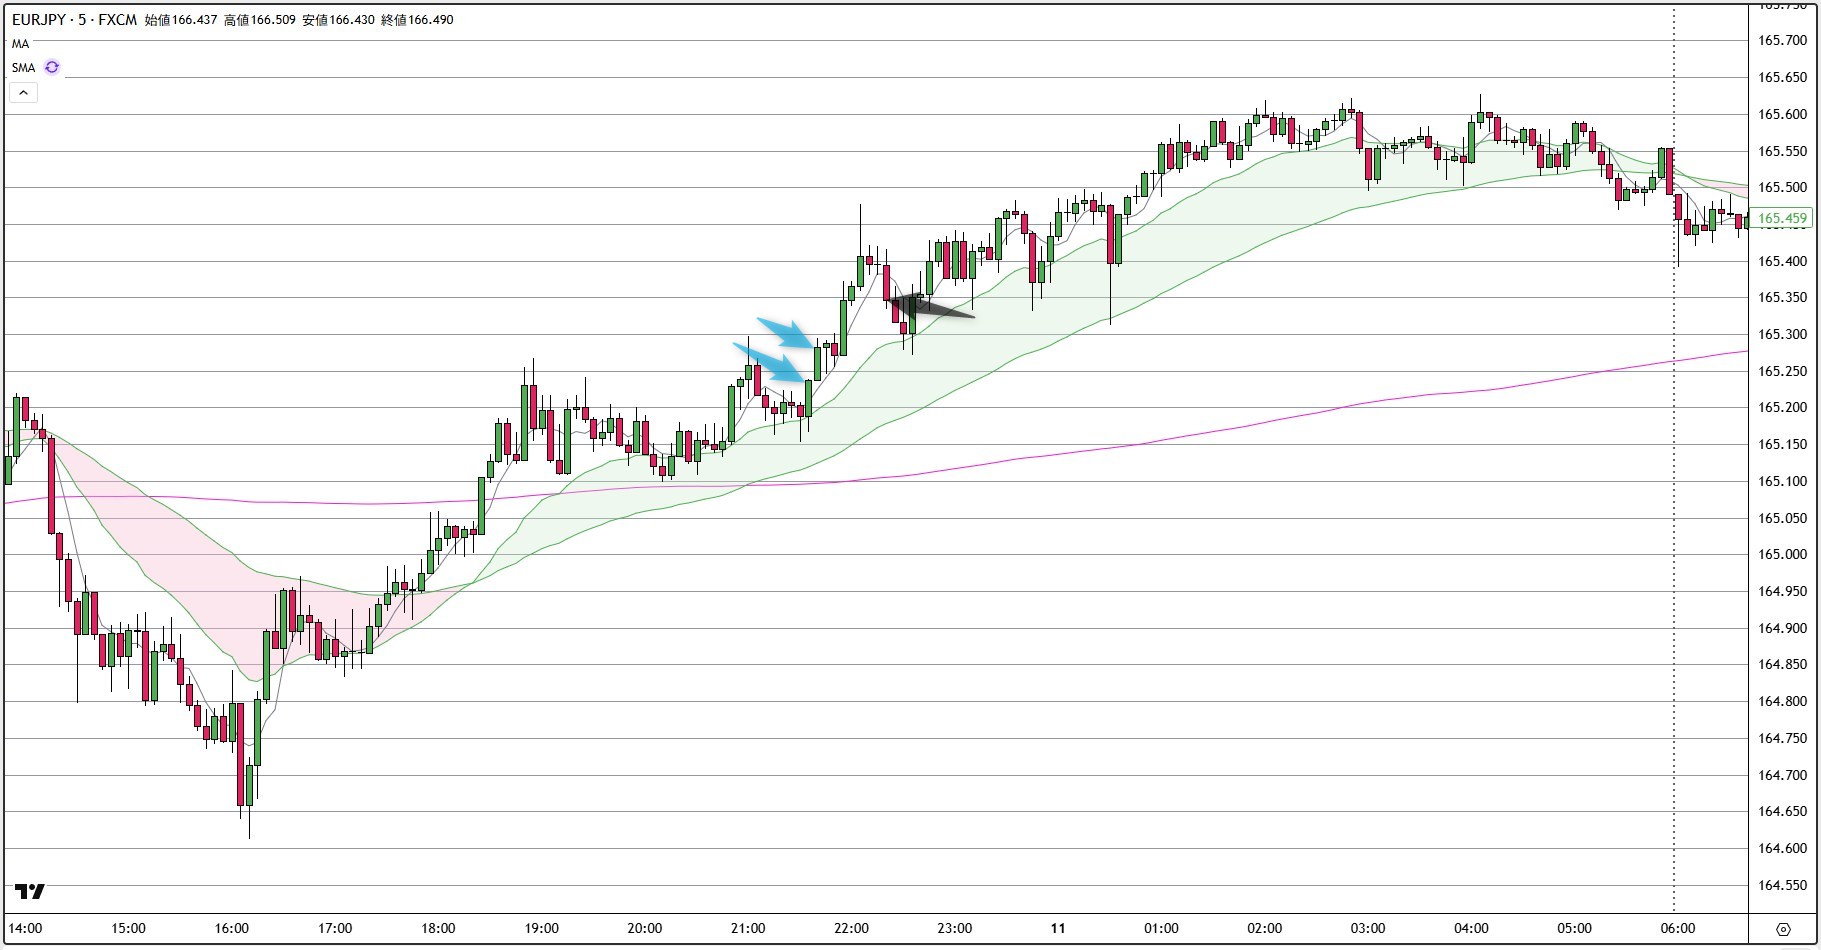Click the 02:00 time axis label
Viewport: 1821px width, 950px height.
pos(1265,928)
